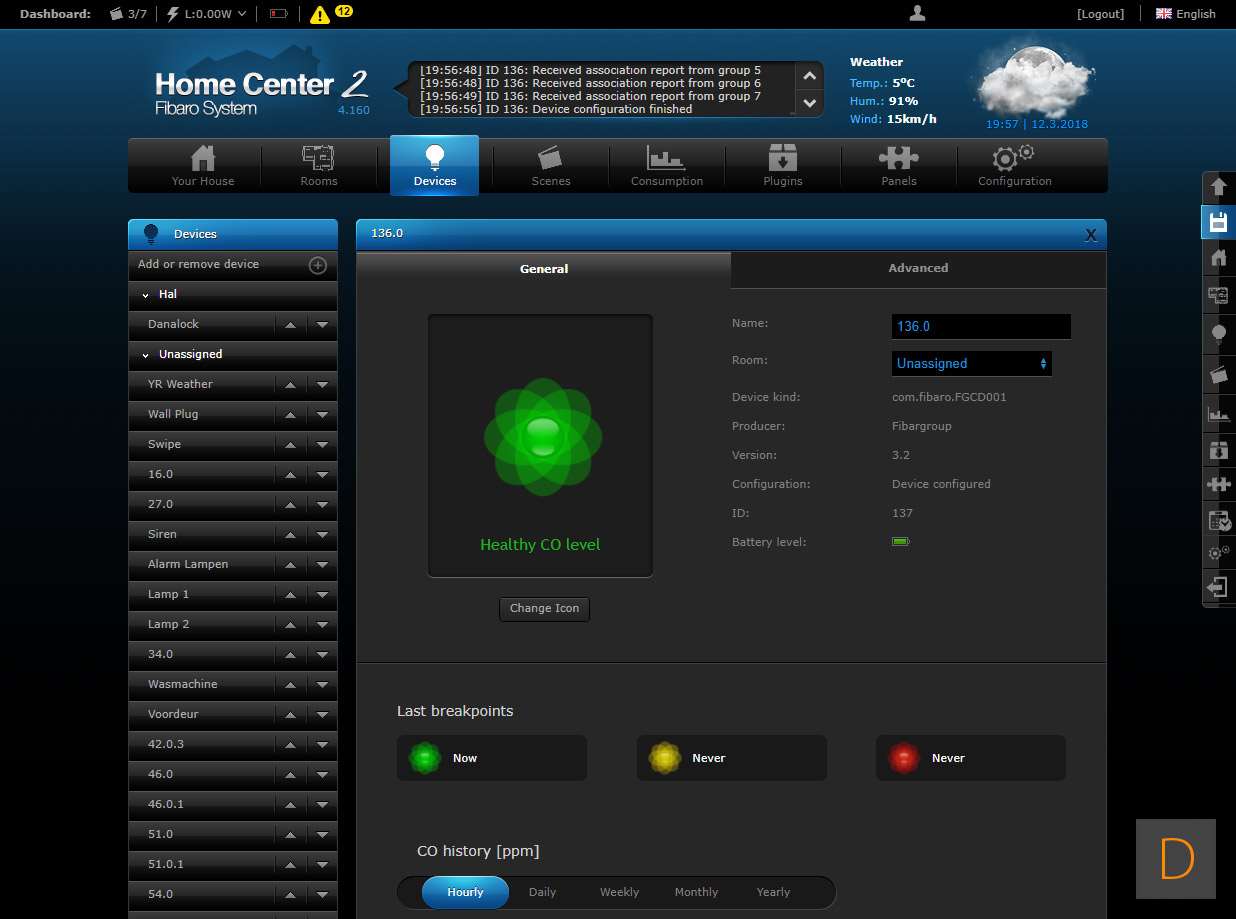Open the Scenes section

tap(550, 166)
